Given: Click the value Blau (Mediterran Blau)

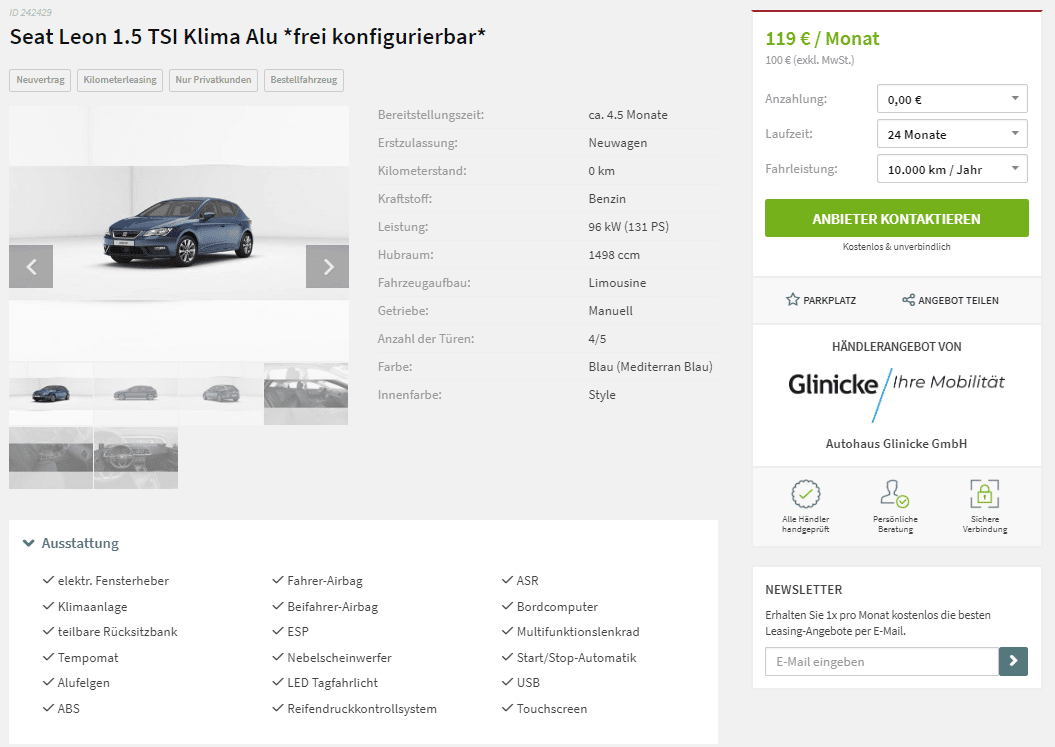Looking at the screenshot, I should [650, 367].
